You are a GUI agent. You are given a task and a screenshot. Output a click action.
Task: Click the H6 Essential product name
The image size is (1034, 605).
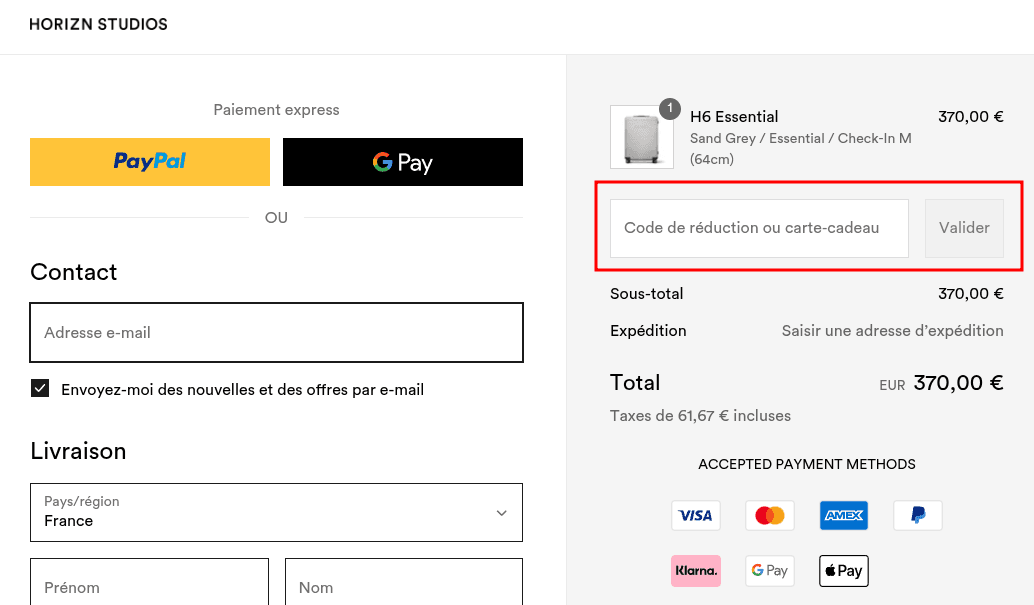coord(734,117)
